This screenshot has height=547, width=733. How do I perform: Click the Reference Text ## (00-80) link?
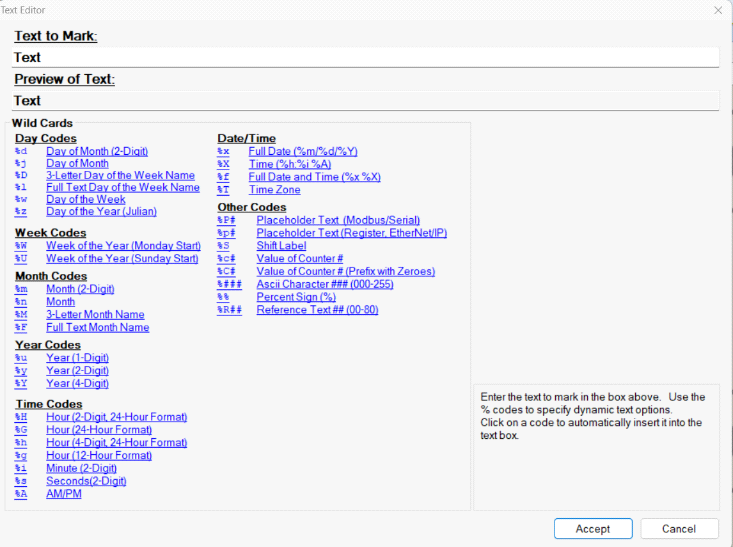317,310
